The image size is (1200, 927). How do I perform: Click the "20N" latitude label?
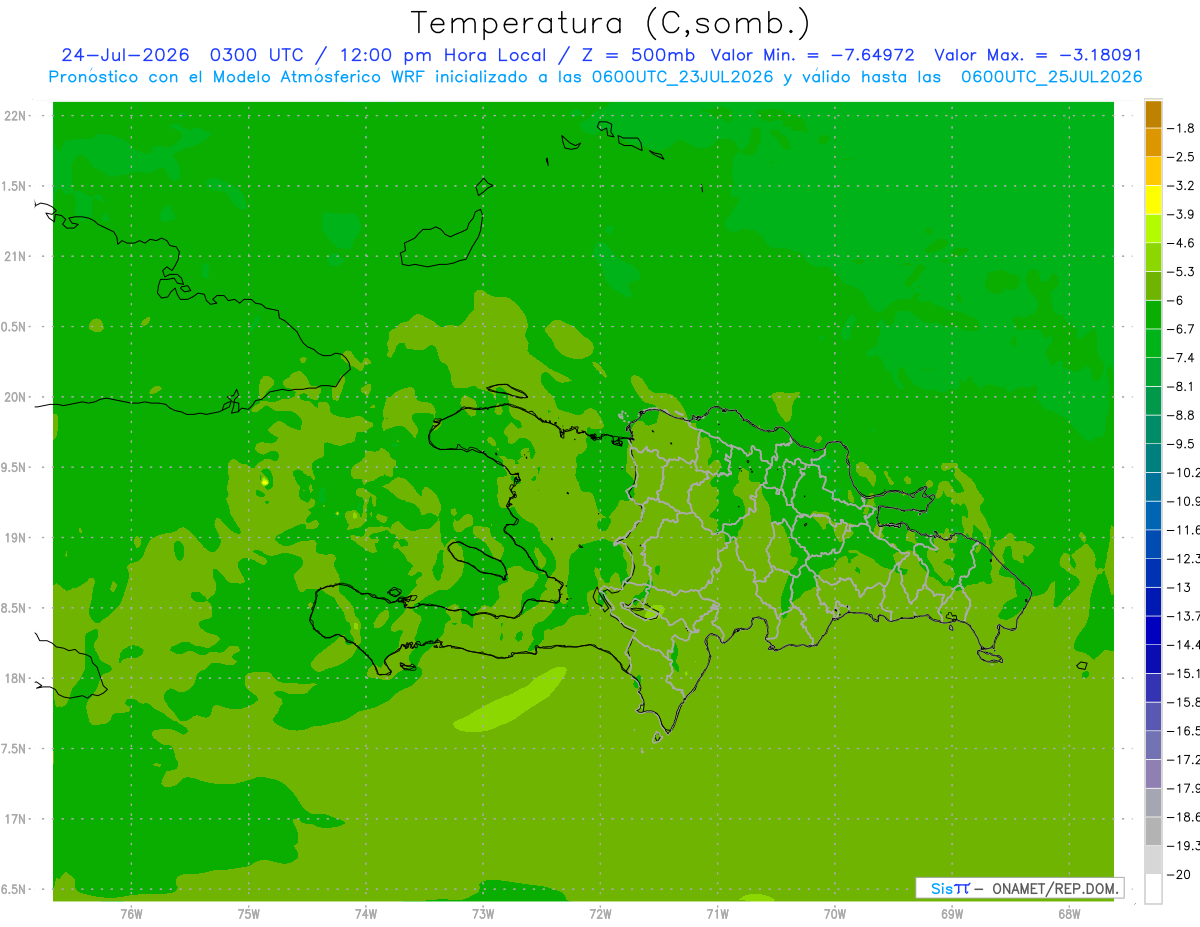coord(17,397)
